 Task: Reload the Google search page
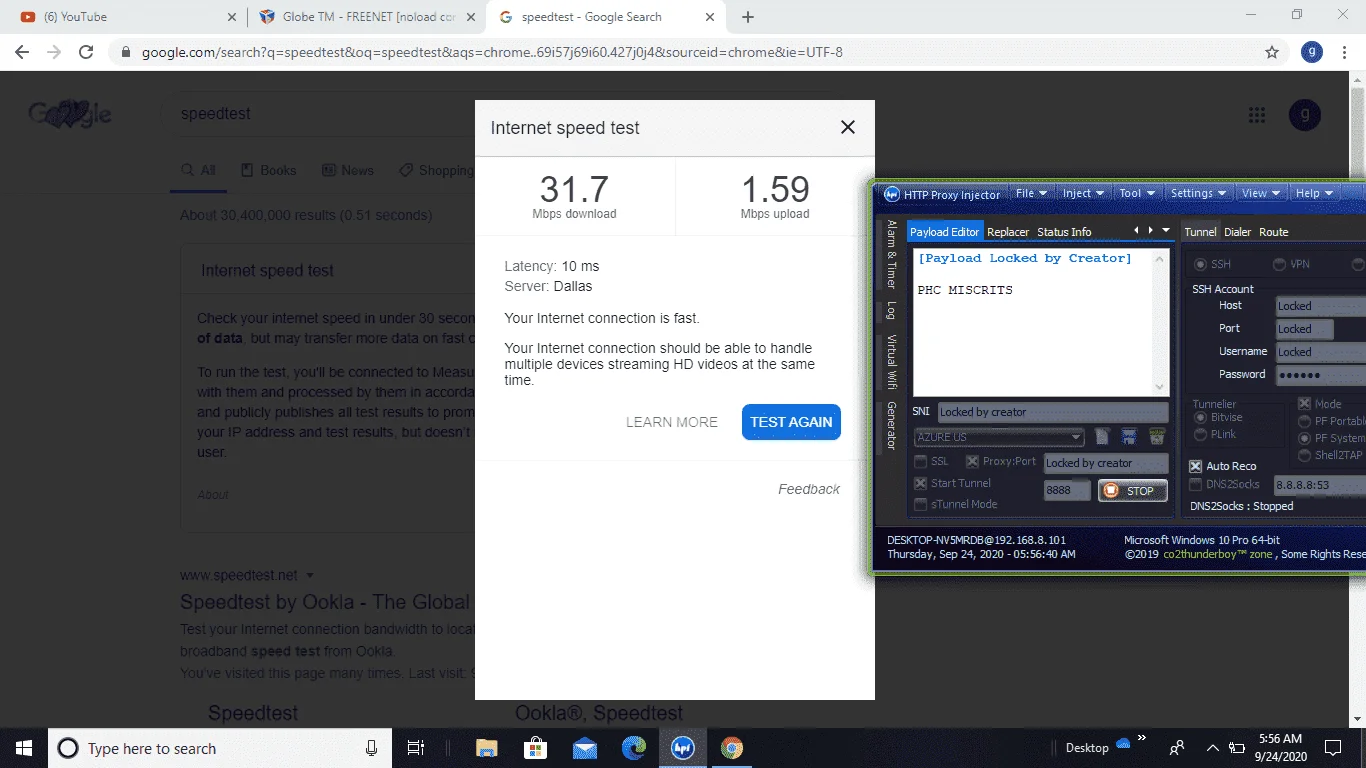tap(86, 52)
